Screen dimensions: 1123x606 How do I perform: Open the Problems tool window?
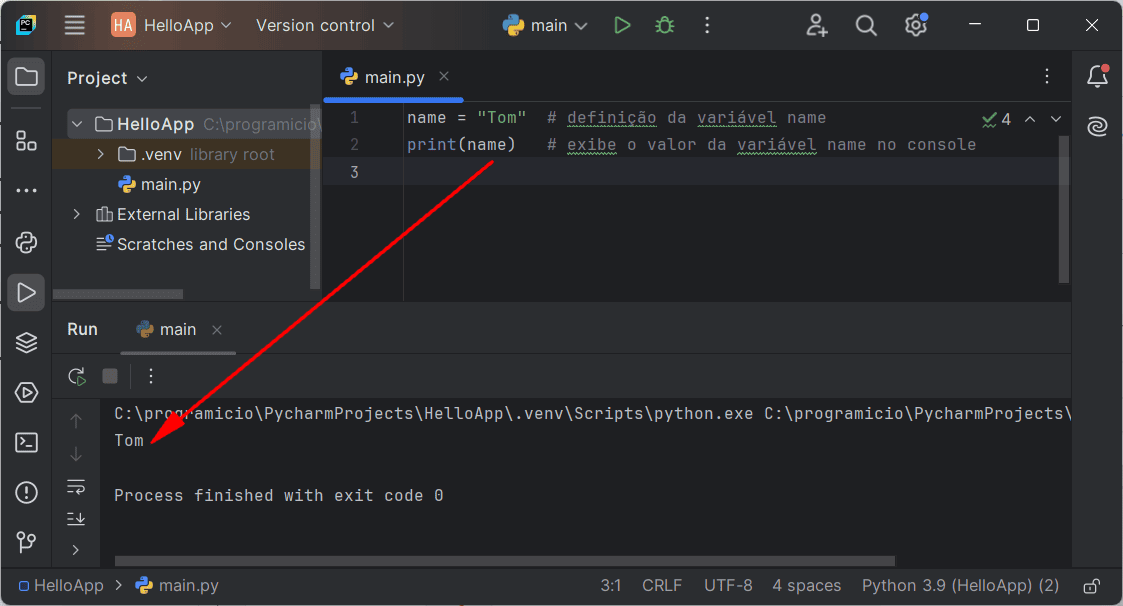point(26,493)
